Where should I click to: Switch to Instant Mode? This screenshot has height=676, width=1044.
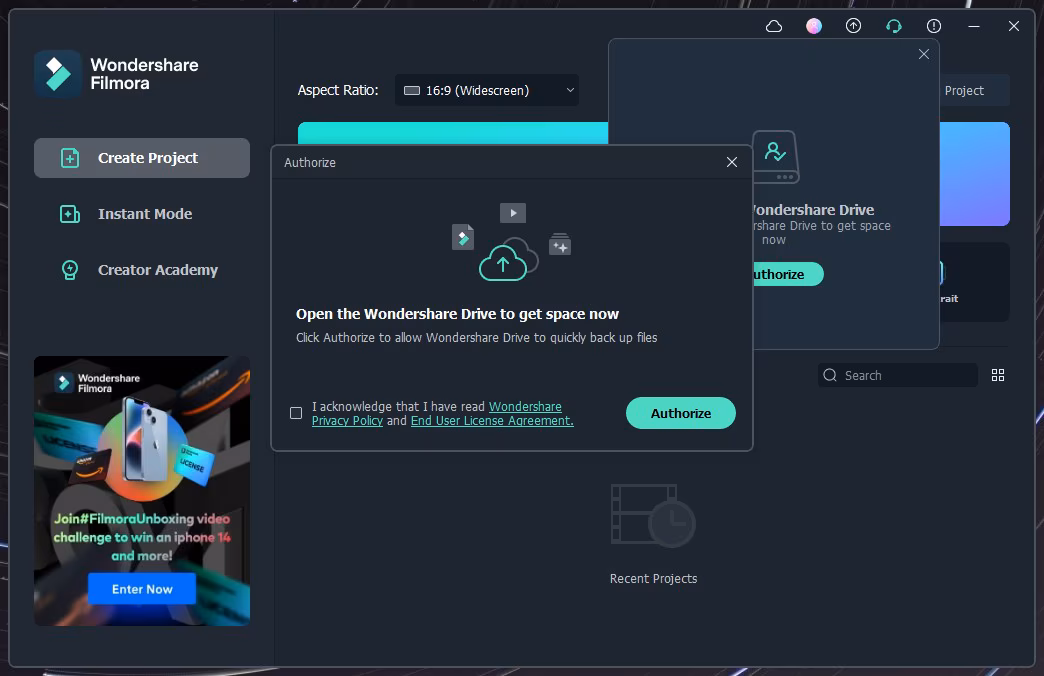[142, 214]
